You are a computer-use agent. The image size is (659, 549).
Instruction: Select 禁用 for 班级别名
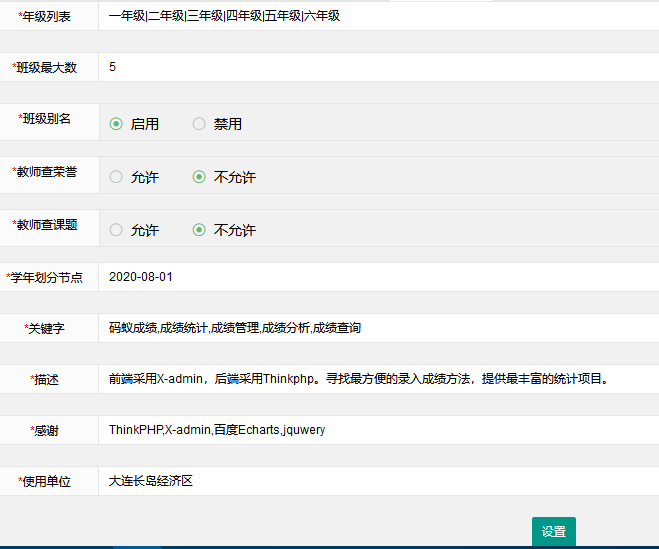tap(199, 124)
